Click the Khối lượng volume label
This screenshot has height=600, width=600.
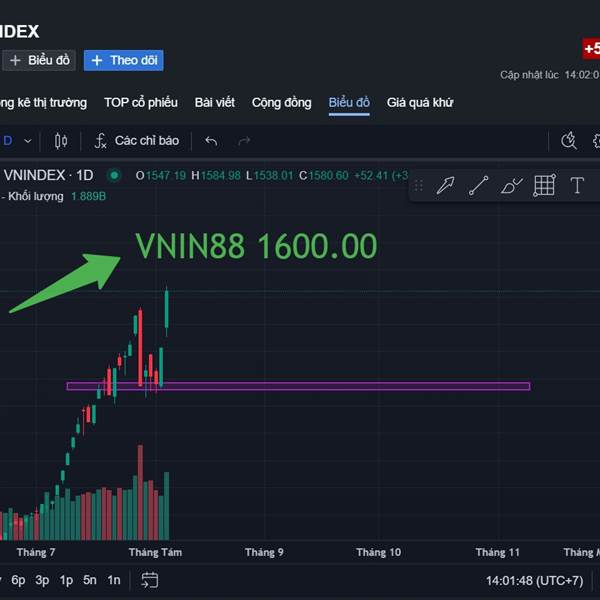pos(36,196)
